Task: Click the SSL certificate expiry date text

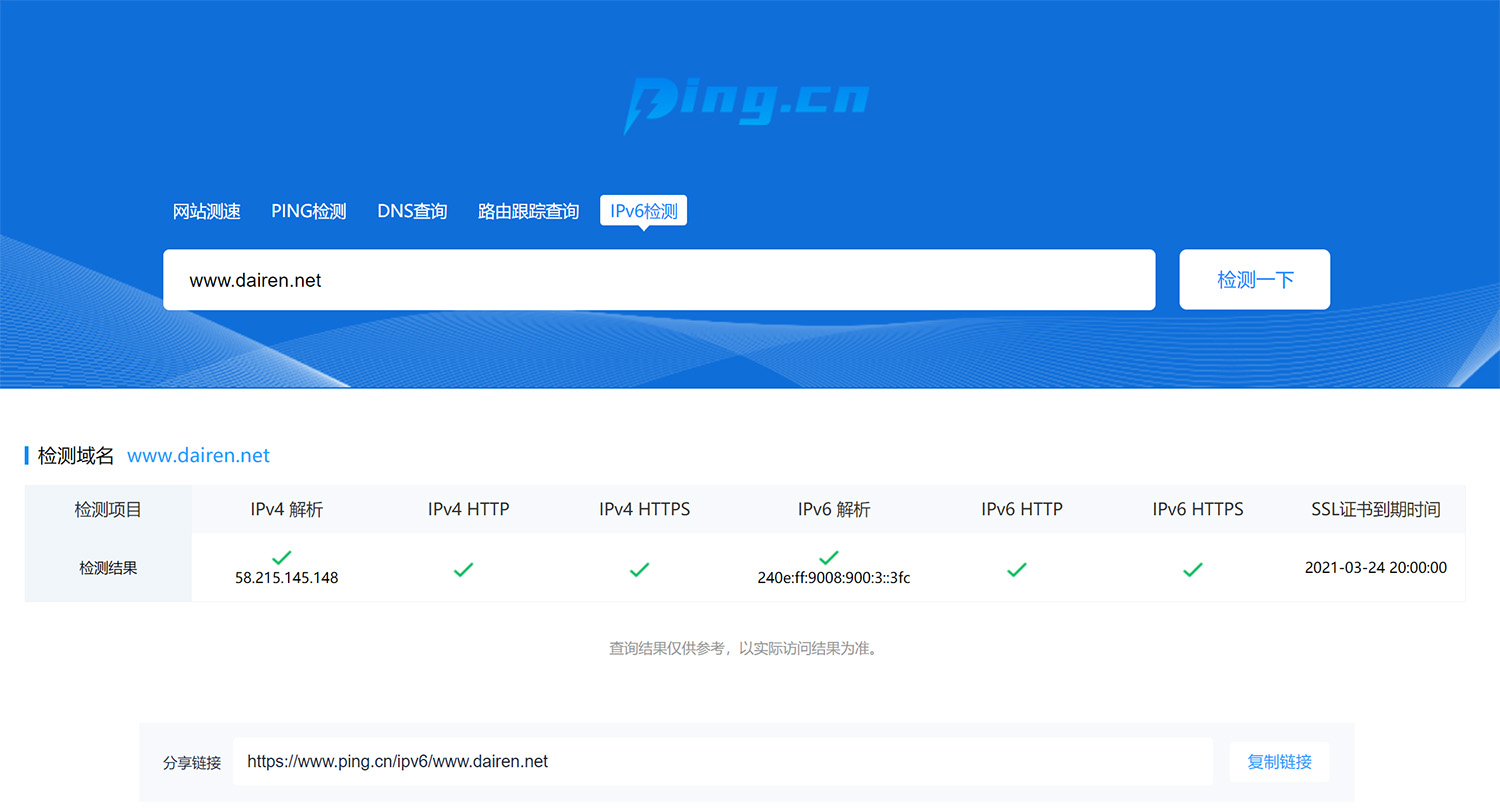Action: click(1376, 567)
